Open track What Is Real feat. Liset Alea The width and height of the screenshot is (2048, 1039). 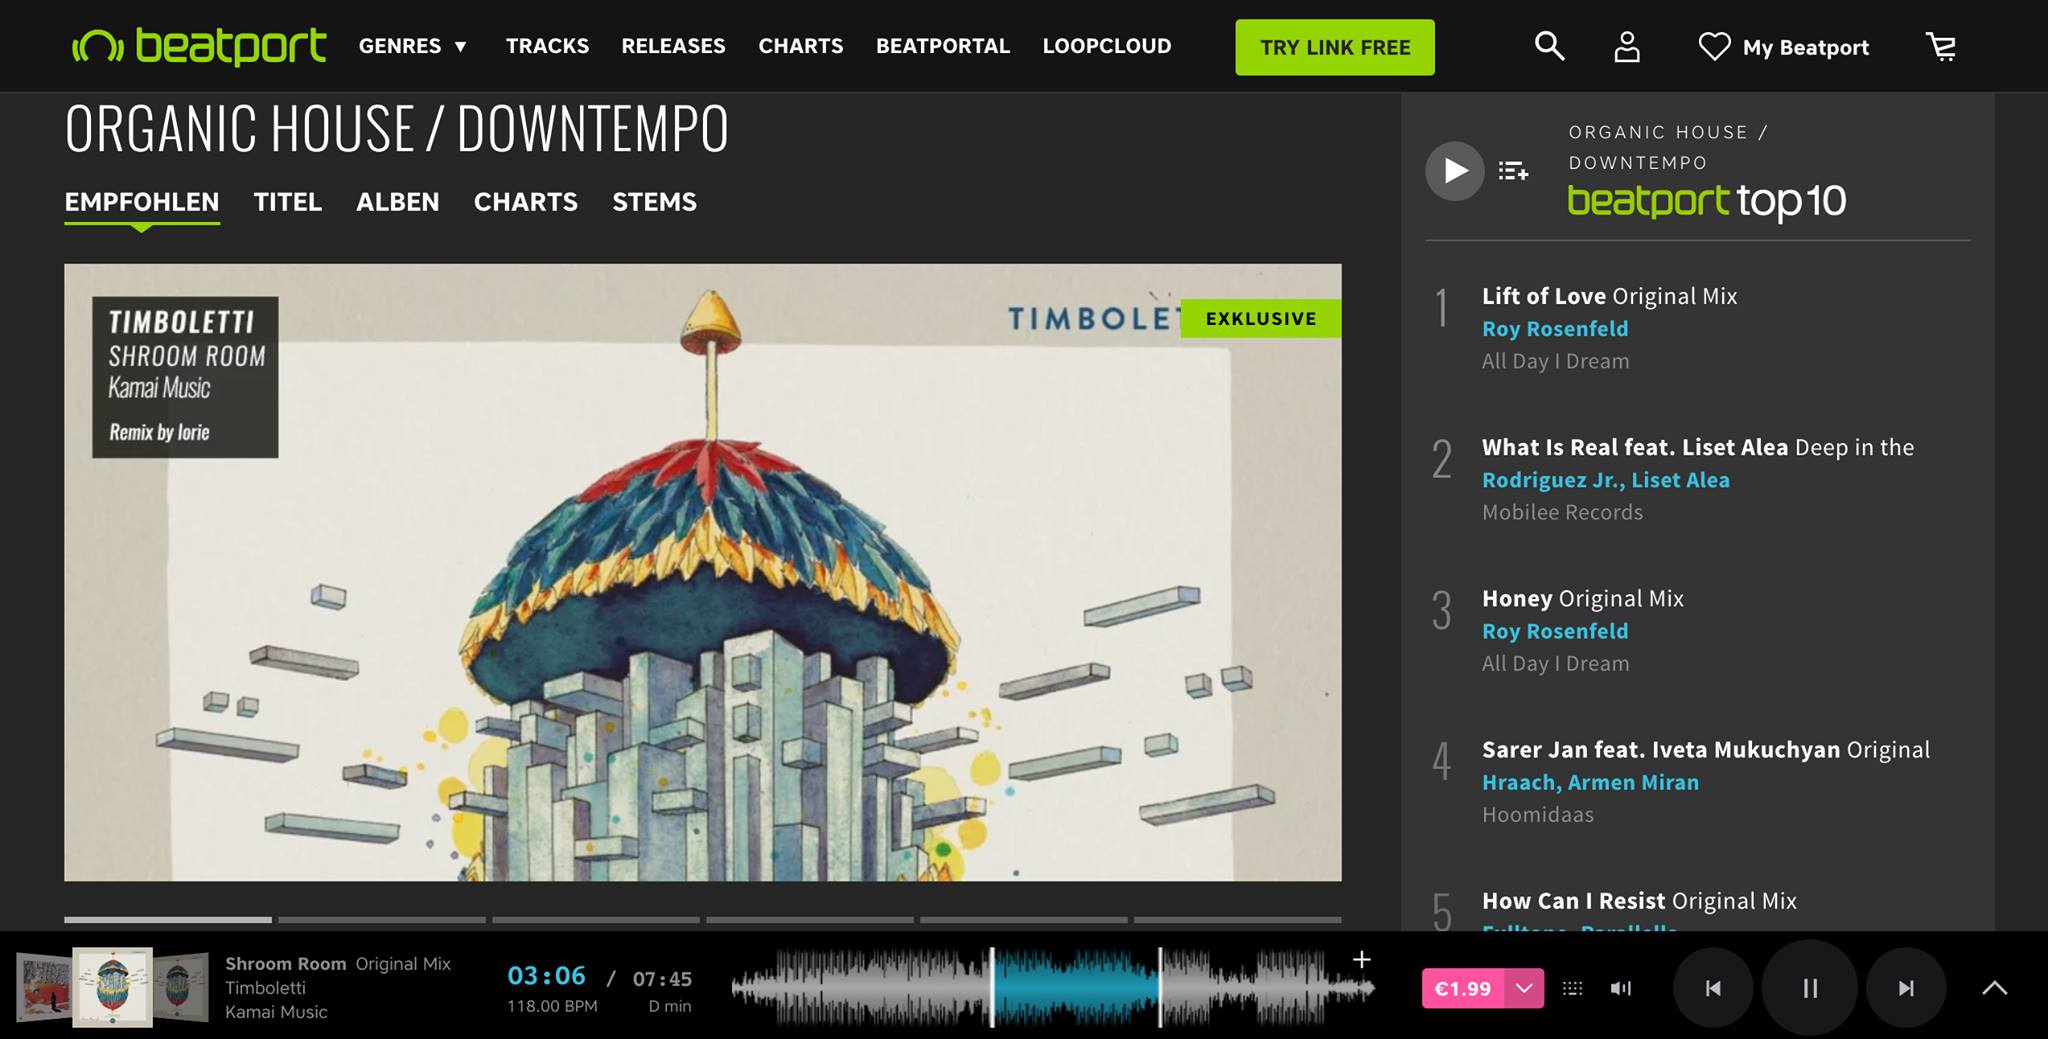click(1698, 447)
